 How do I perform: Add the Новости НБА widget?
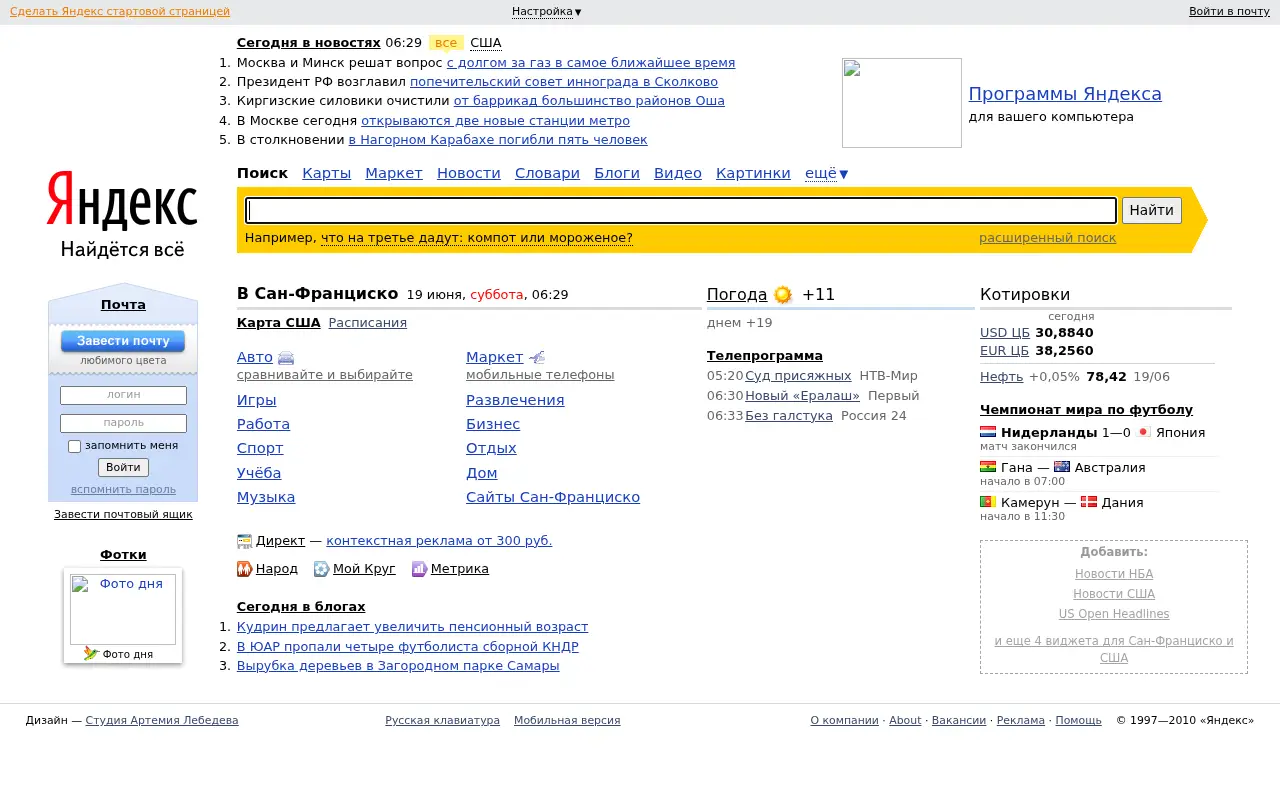point(1114,574)
